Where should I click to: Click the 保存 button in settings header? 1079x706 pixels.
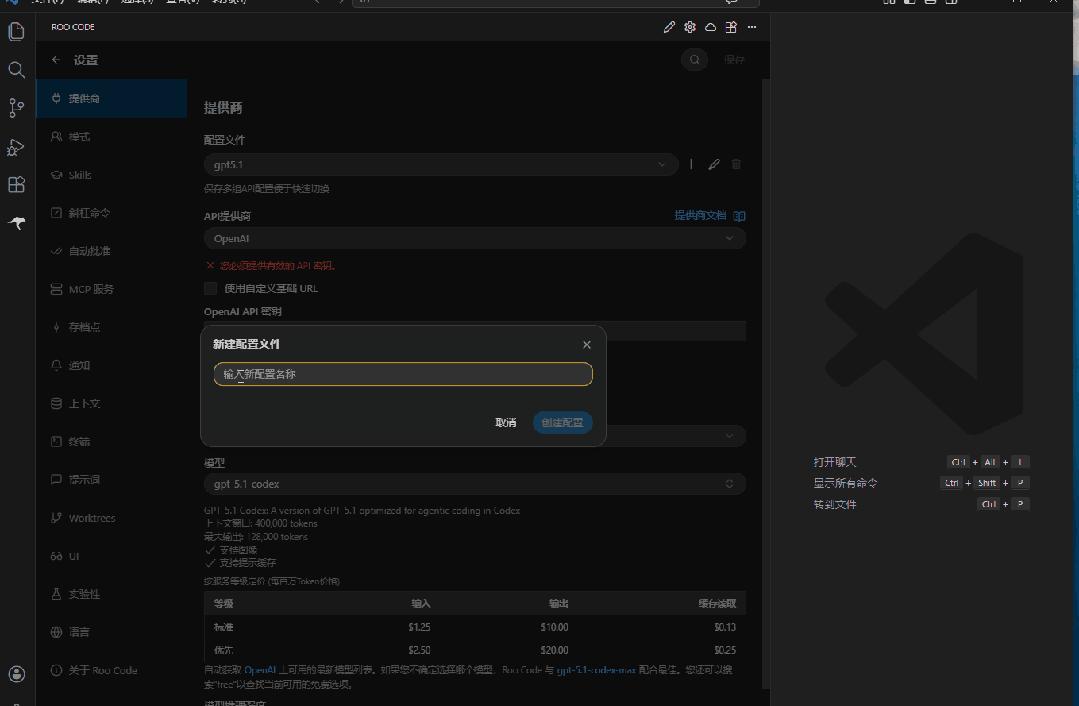734,60
